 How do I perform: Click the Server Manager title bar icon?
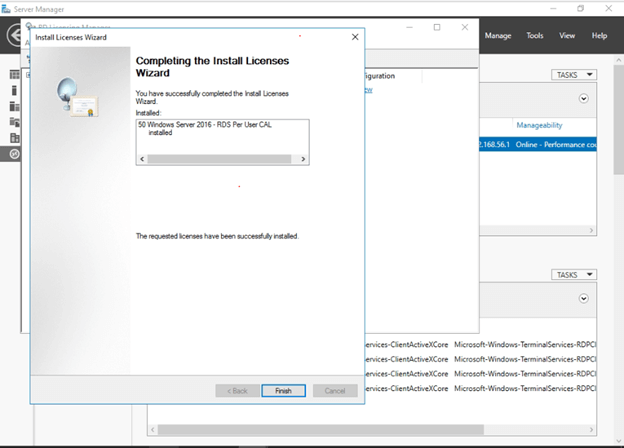[8, 8]
